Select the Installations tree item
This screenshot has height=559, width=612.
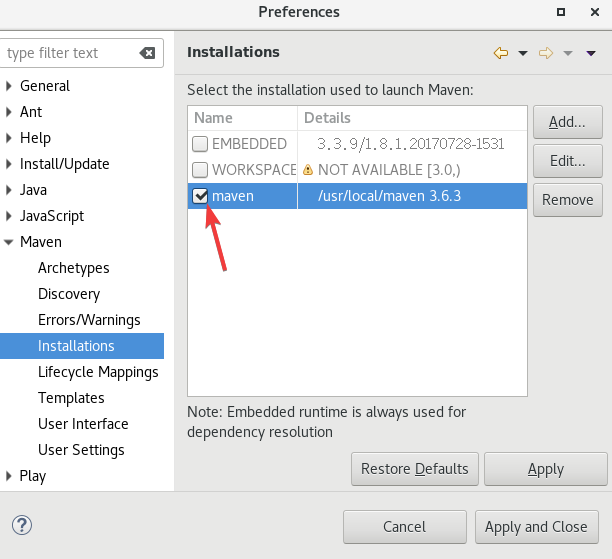pyautogui.click(x=76, y=346)
